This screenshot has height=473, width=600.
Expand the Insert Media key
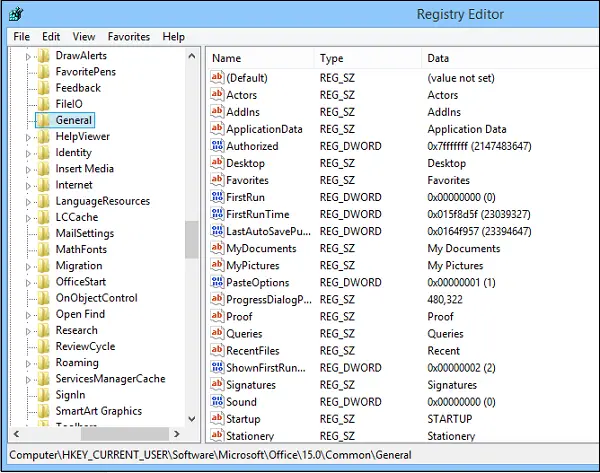28,170
